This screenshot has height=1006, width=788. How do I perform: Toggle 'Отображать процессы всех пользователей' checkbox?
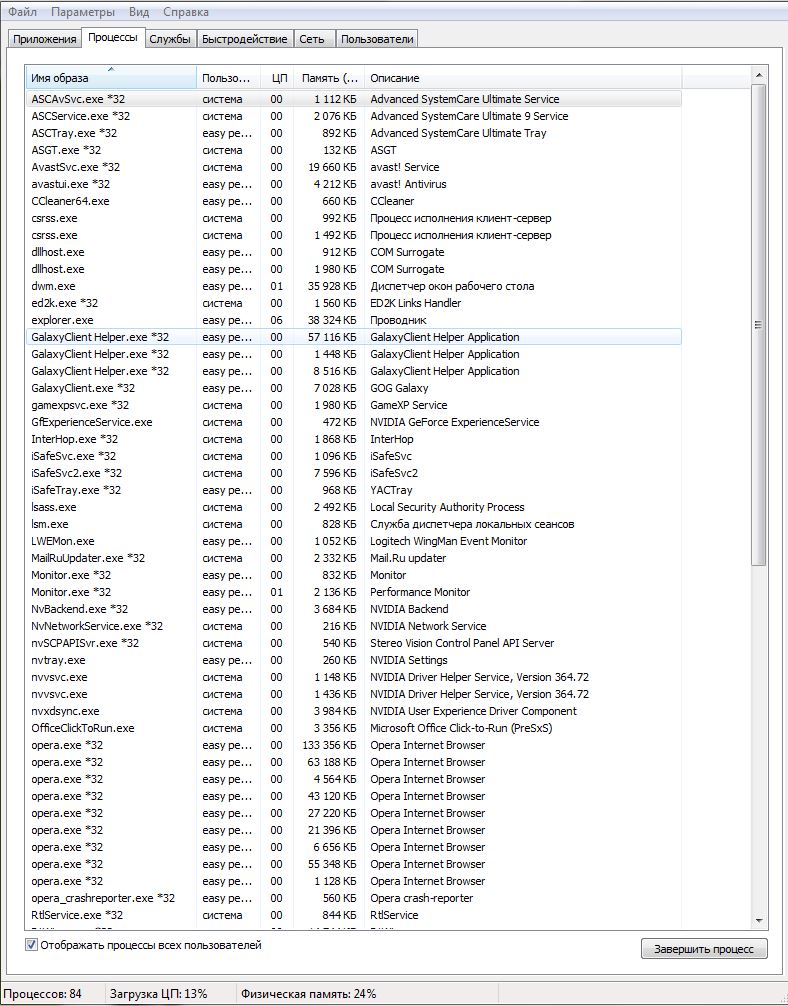31,945
